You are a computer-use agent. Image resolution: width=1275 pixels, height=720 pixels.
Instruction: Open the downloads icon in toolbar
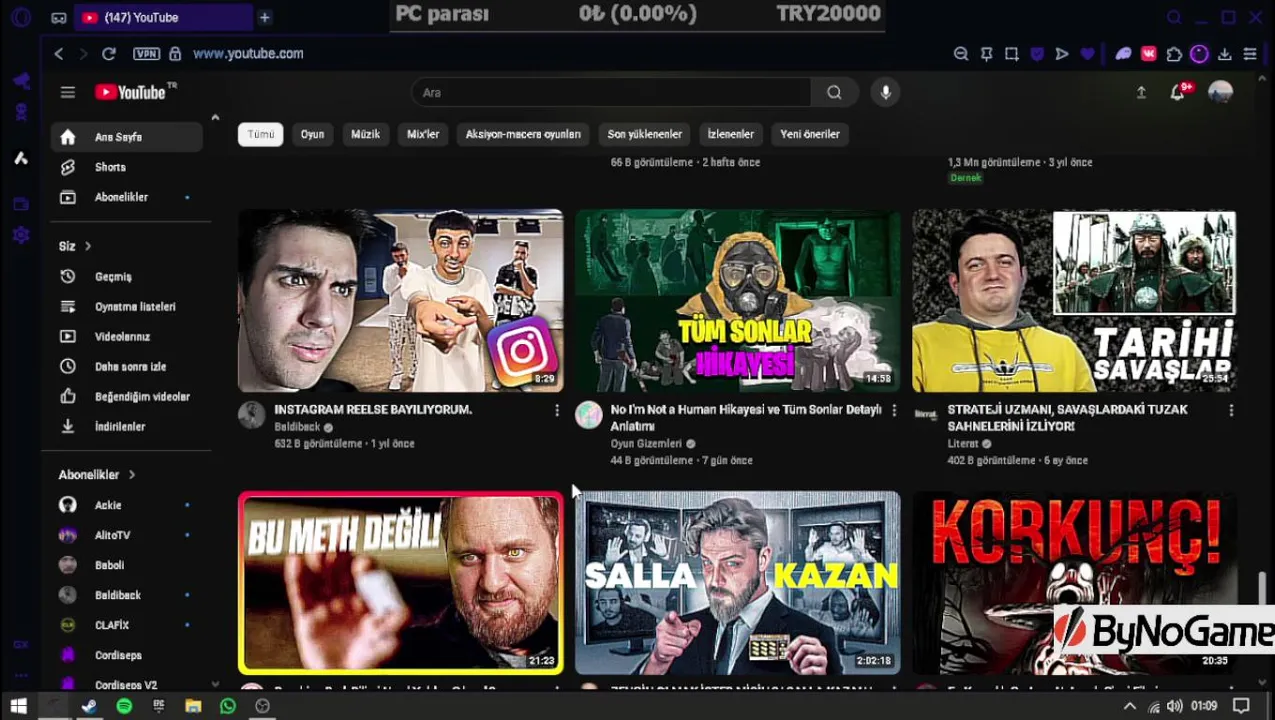tap(1225, 54)
